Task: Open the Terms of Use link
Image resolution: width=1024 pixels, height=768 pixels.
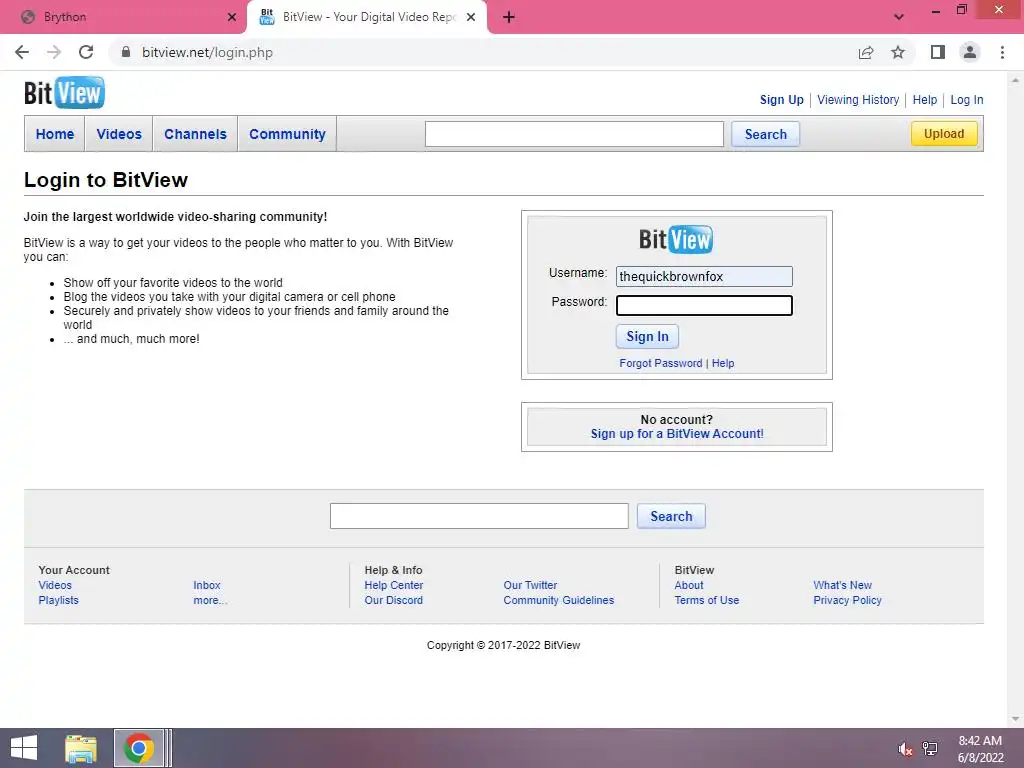Action: pyautogui.click(x=707, y=600)
